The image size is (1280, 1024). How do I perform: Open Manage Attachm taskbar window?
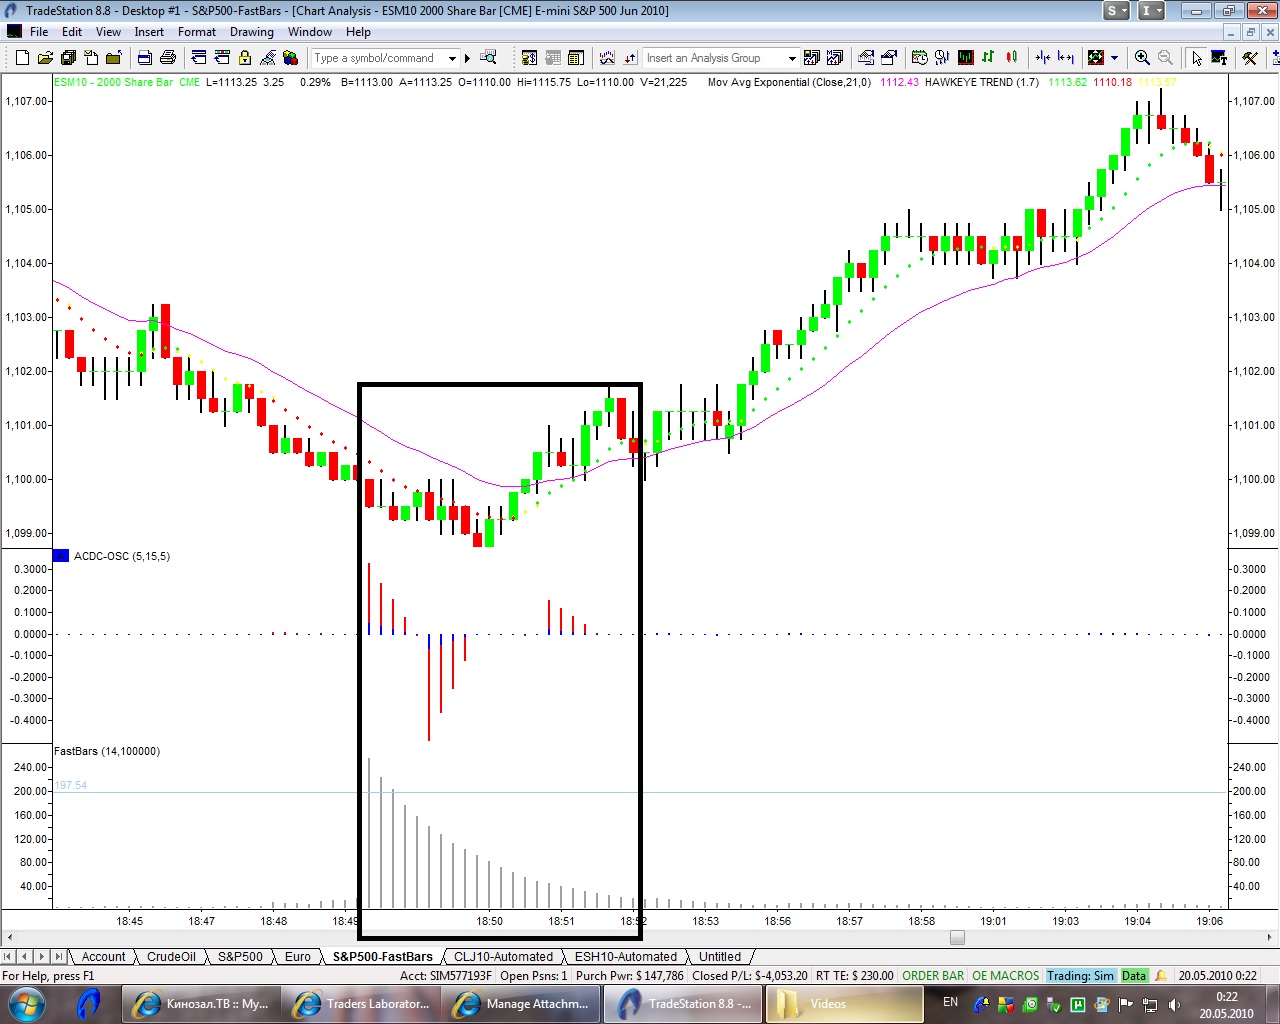(523, 1004)
